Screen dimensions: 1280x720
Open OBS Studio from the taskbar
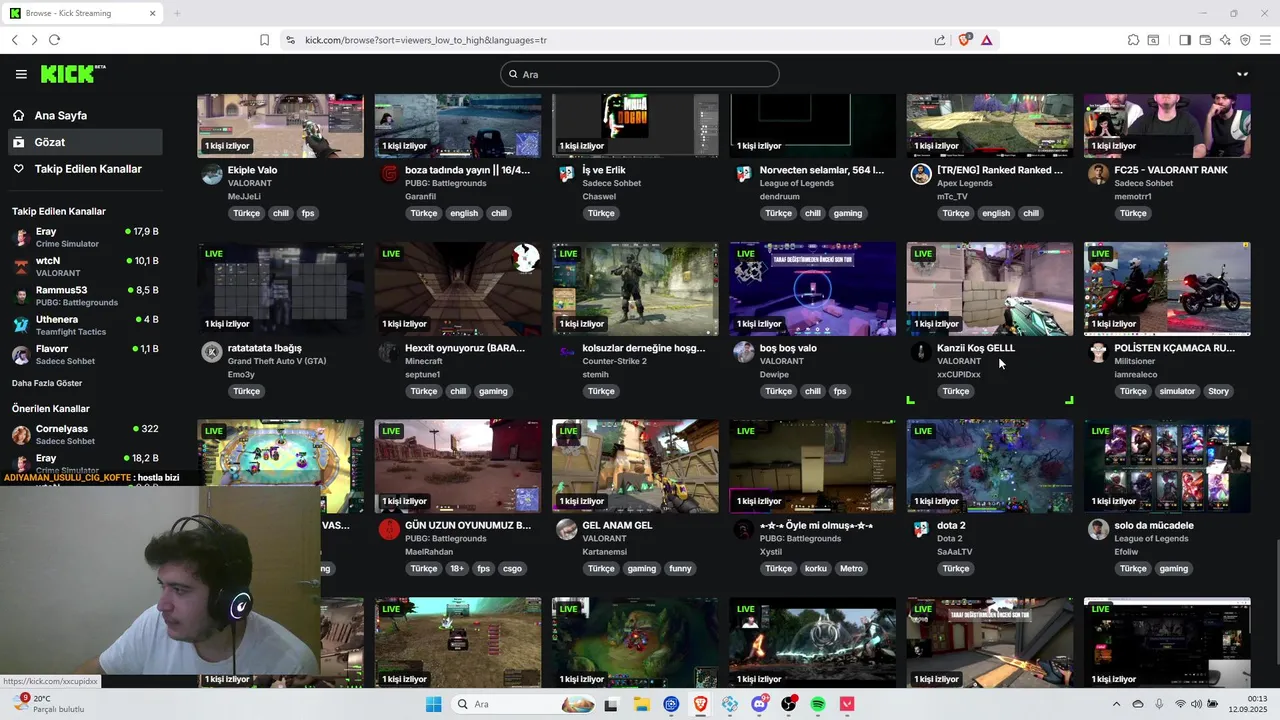[x=789, y=704]
